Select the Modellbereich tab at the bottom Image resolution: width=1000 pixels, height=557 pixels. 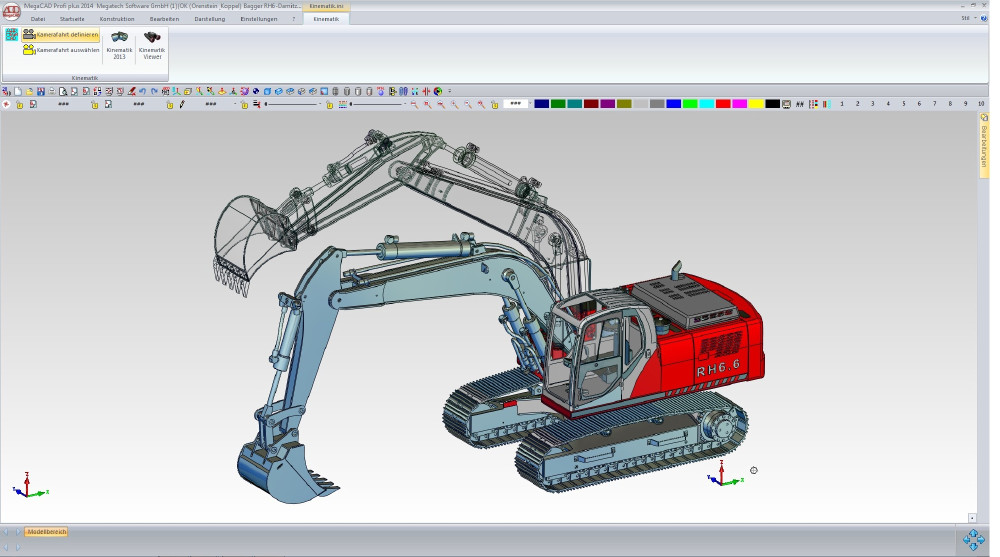click(x=47, y=531)
